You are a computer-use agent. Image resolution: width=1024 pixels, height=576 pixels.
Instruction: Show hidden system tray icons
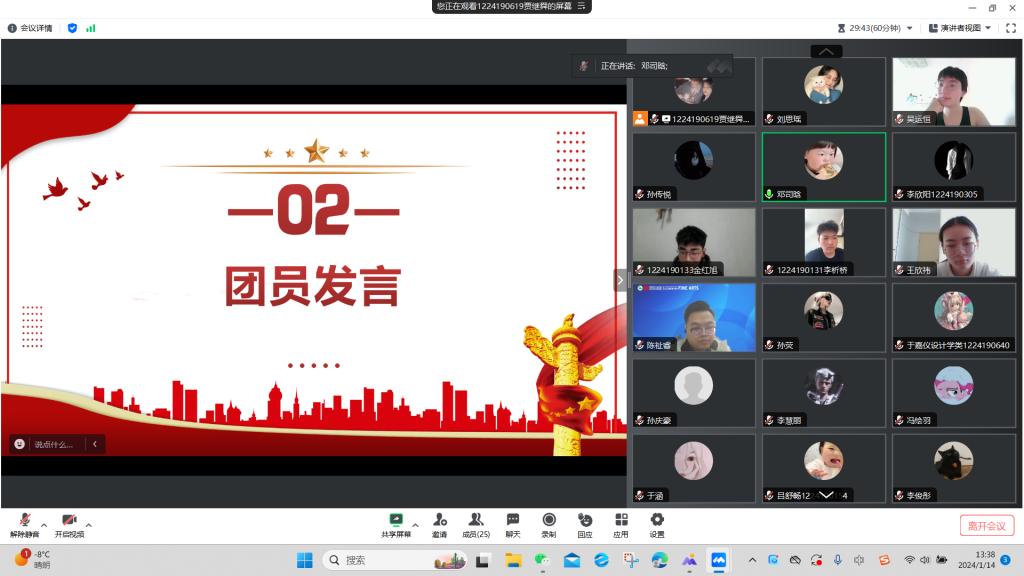pos(752,560)
